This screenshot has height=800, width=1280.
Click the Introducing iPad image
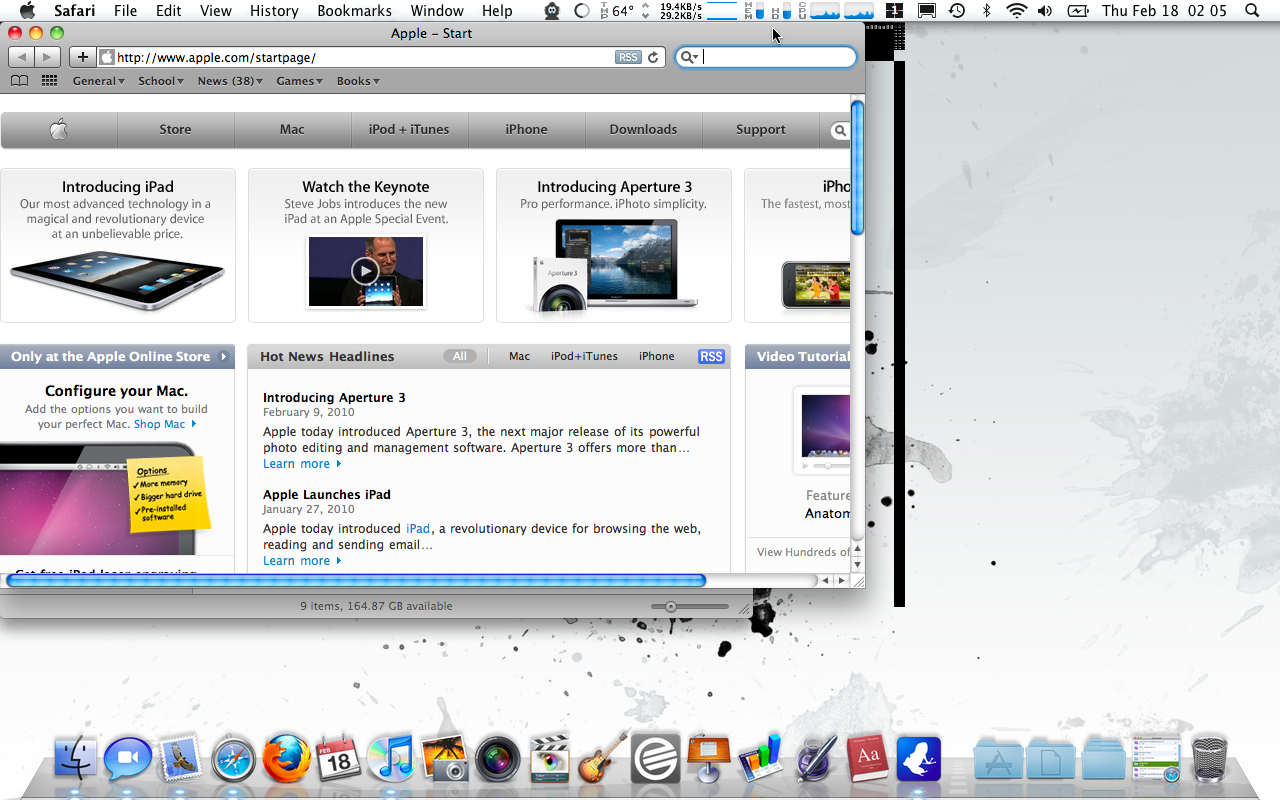pos(118,280)
